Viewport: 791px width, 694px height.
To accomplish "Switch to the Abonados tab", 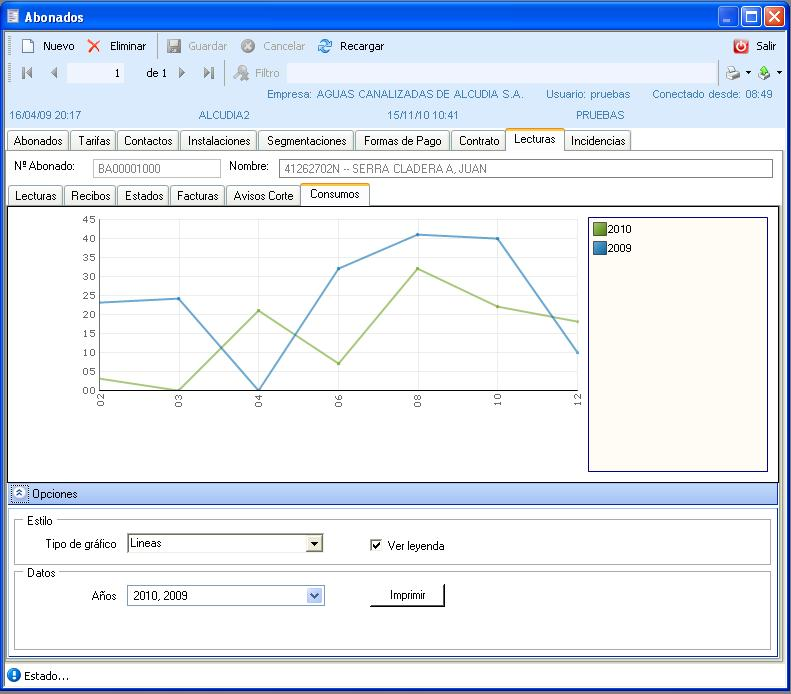I will coord(38,141).
